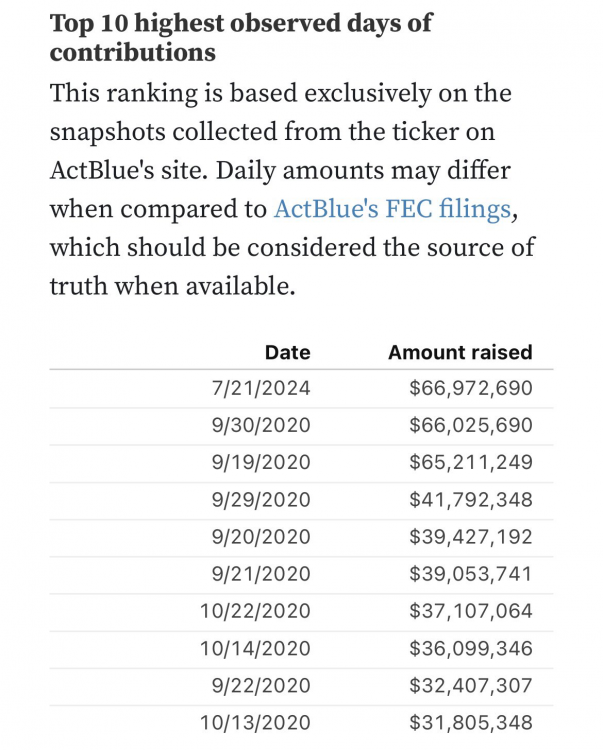This screenshot has height=750, width=603.
Task: Click the $66,025,690 amount
Action: (x=471, y=425)
